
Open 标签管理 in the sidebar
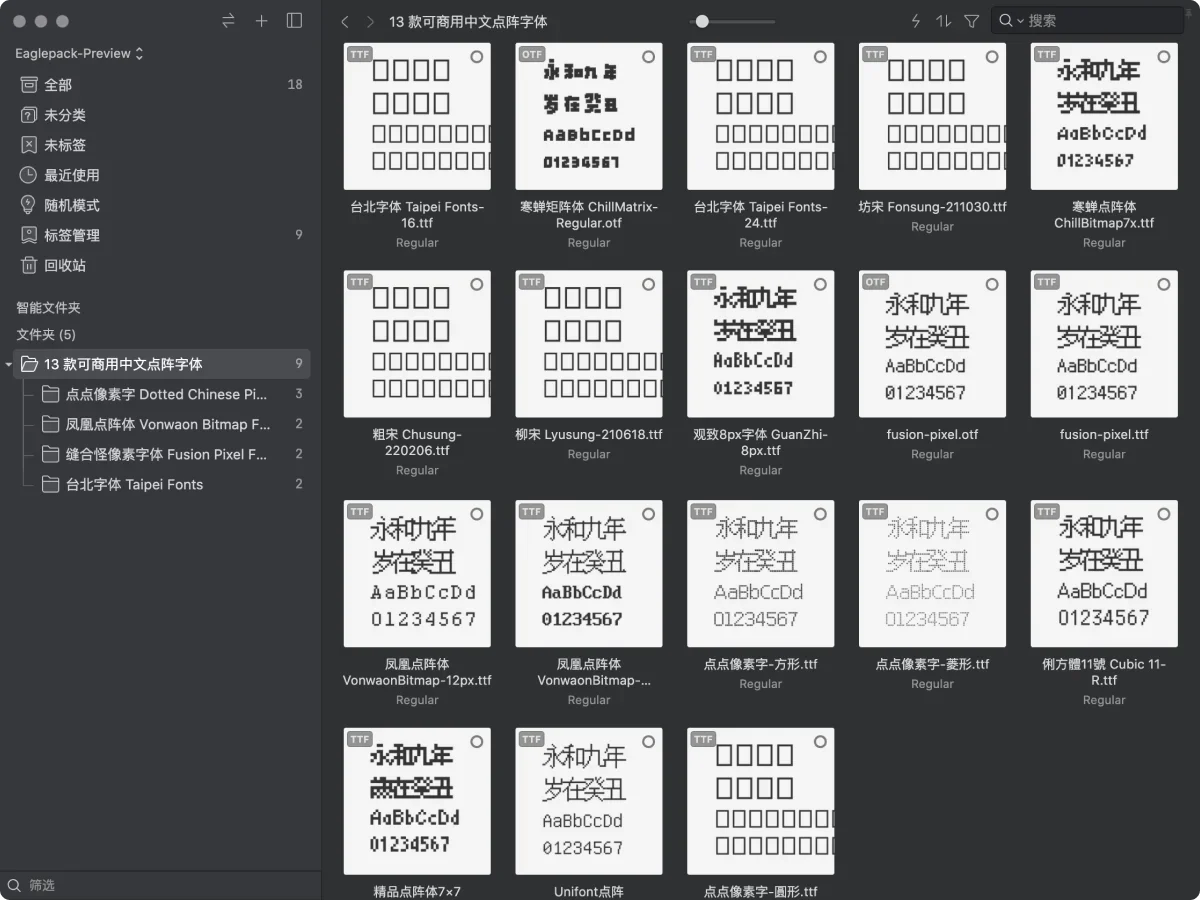point(72,235)
